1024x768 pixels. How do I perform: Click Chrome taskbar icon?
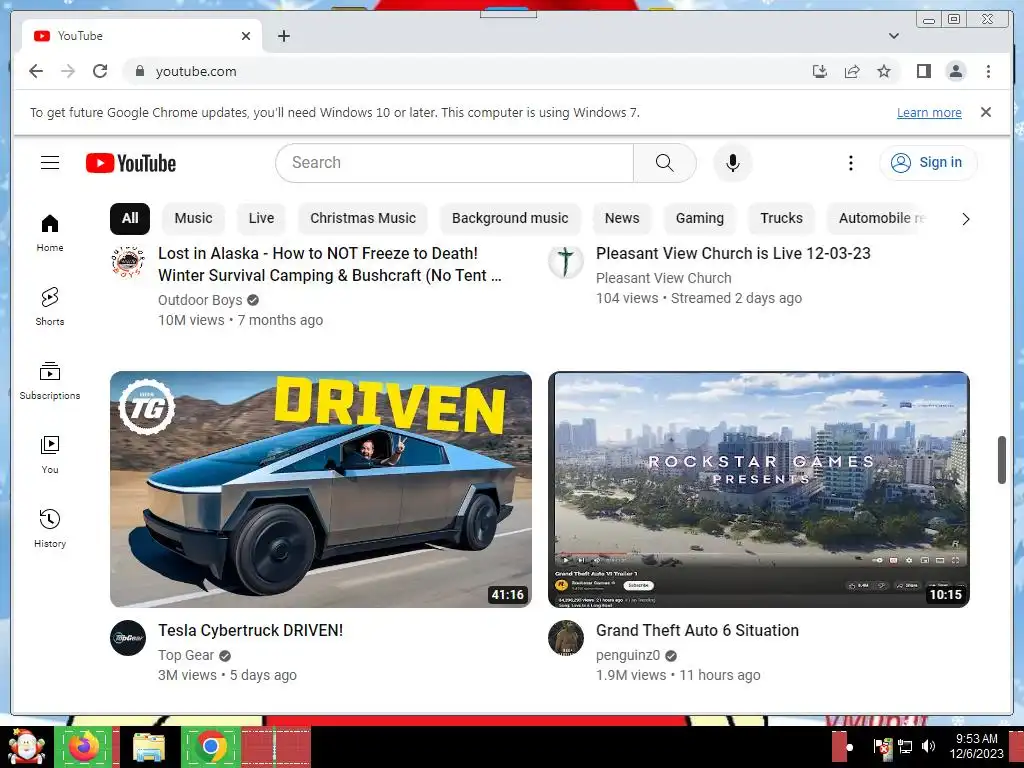pyautogui.click(x=210, y=747)
